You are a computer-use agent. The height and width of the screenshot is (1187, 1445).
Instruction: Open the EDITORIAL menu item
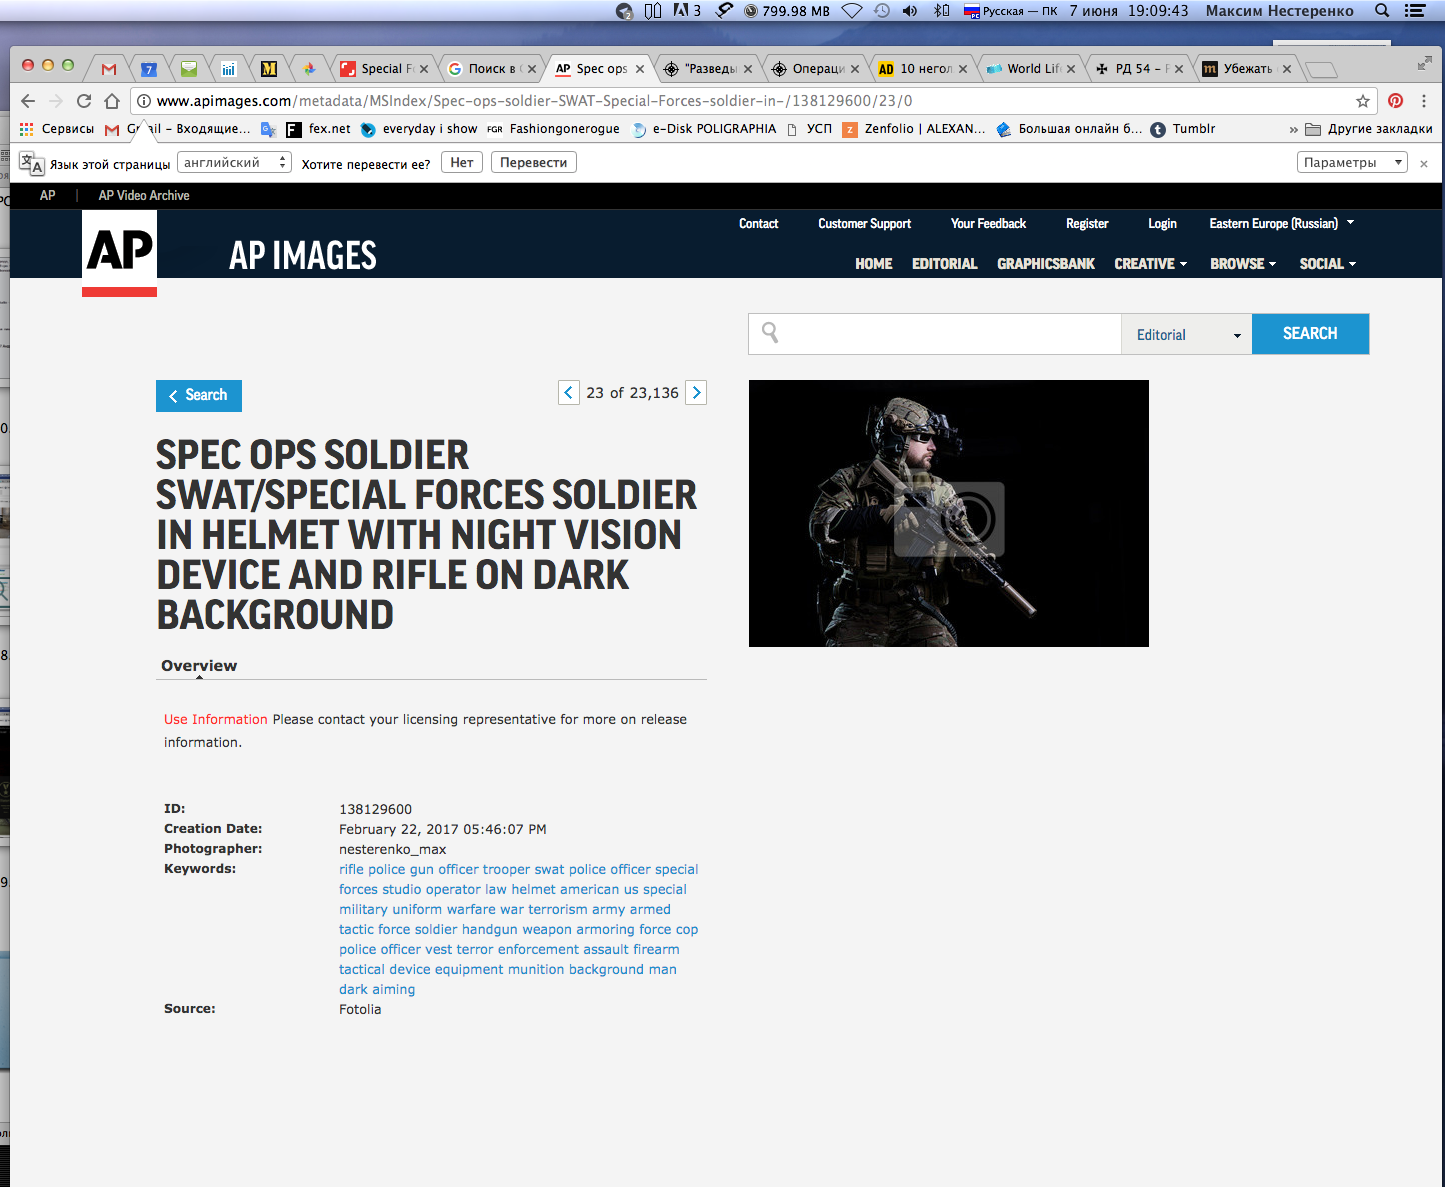945,264
